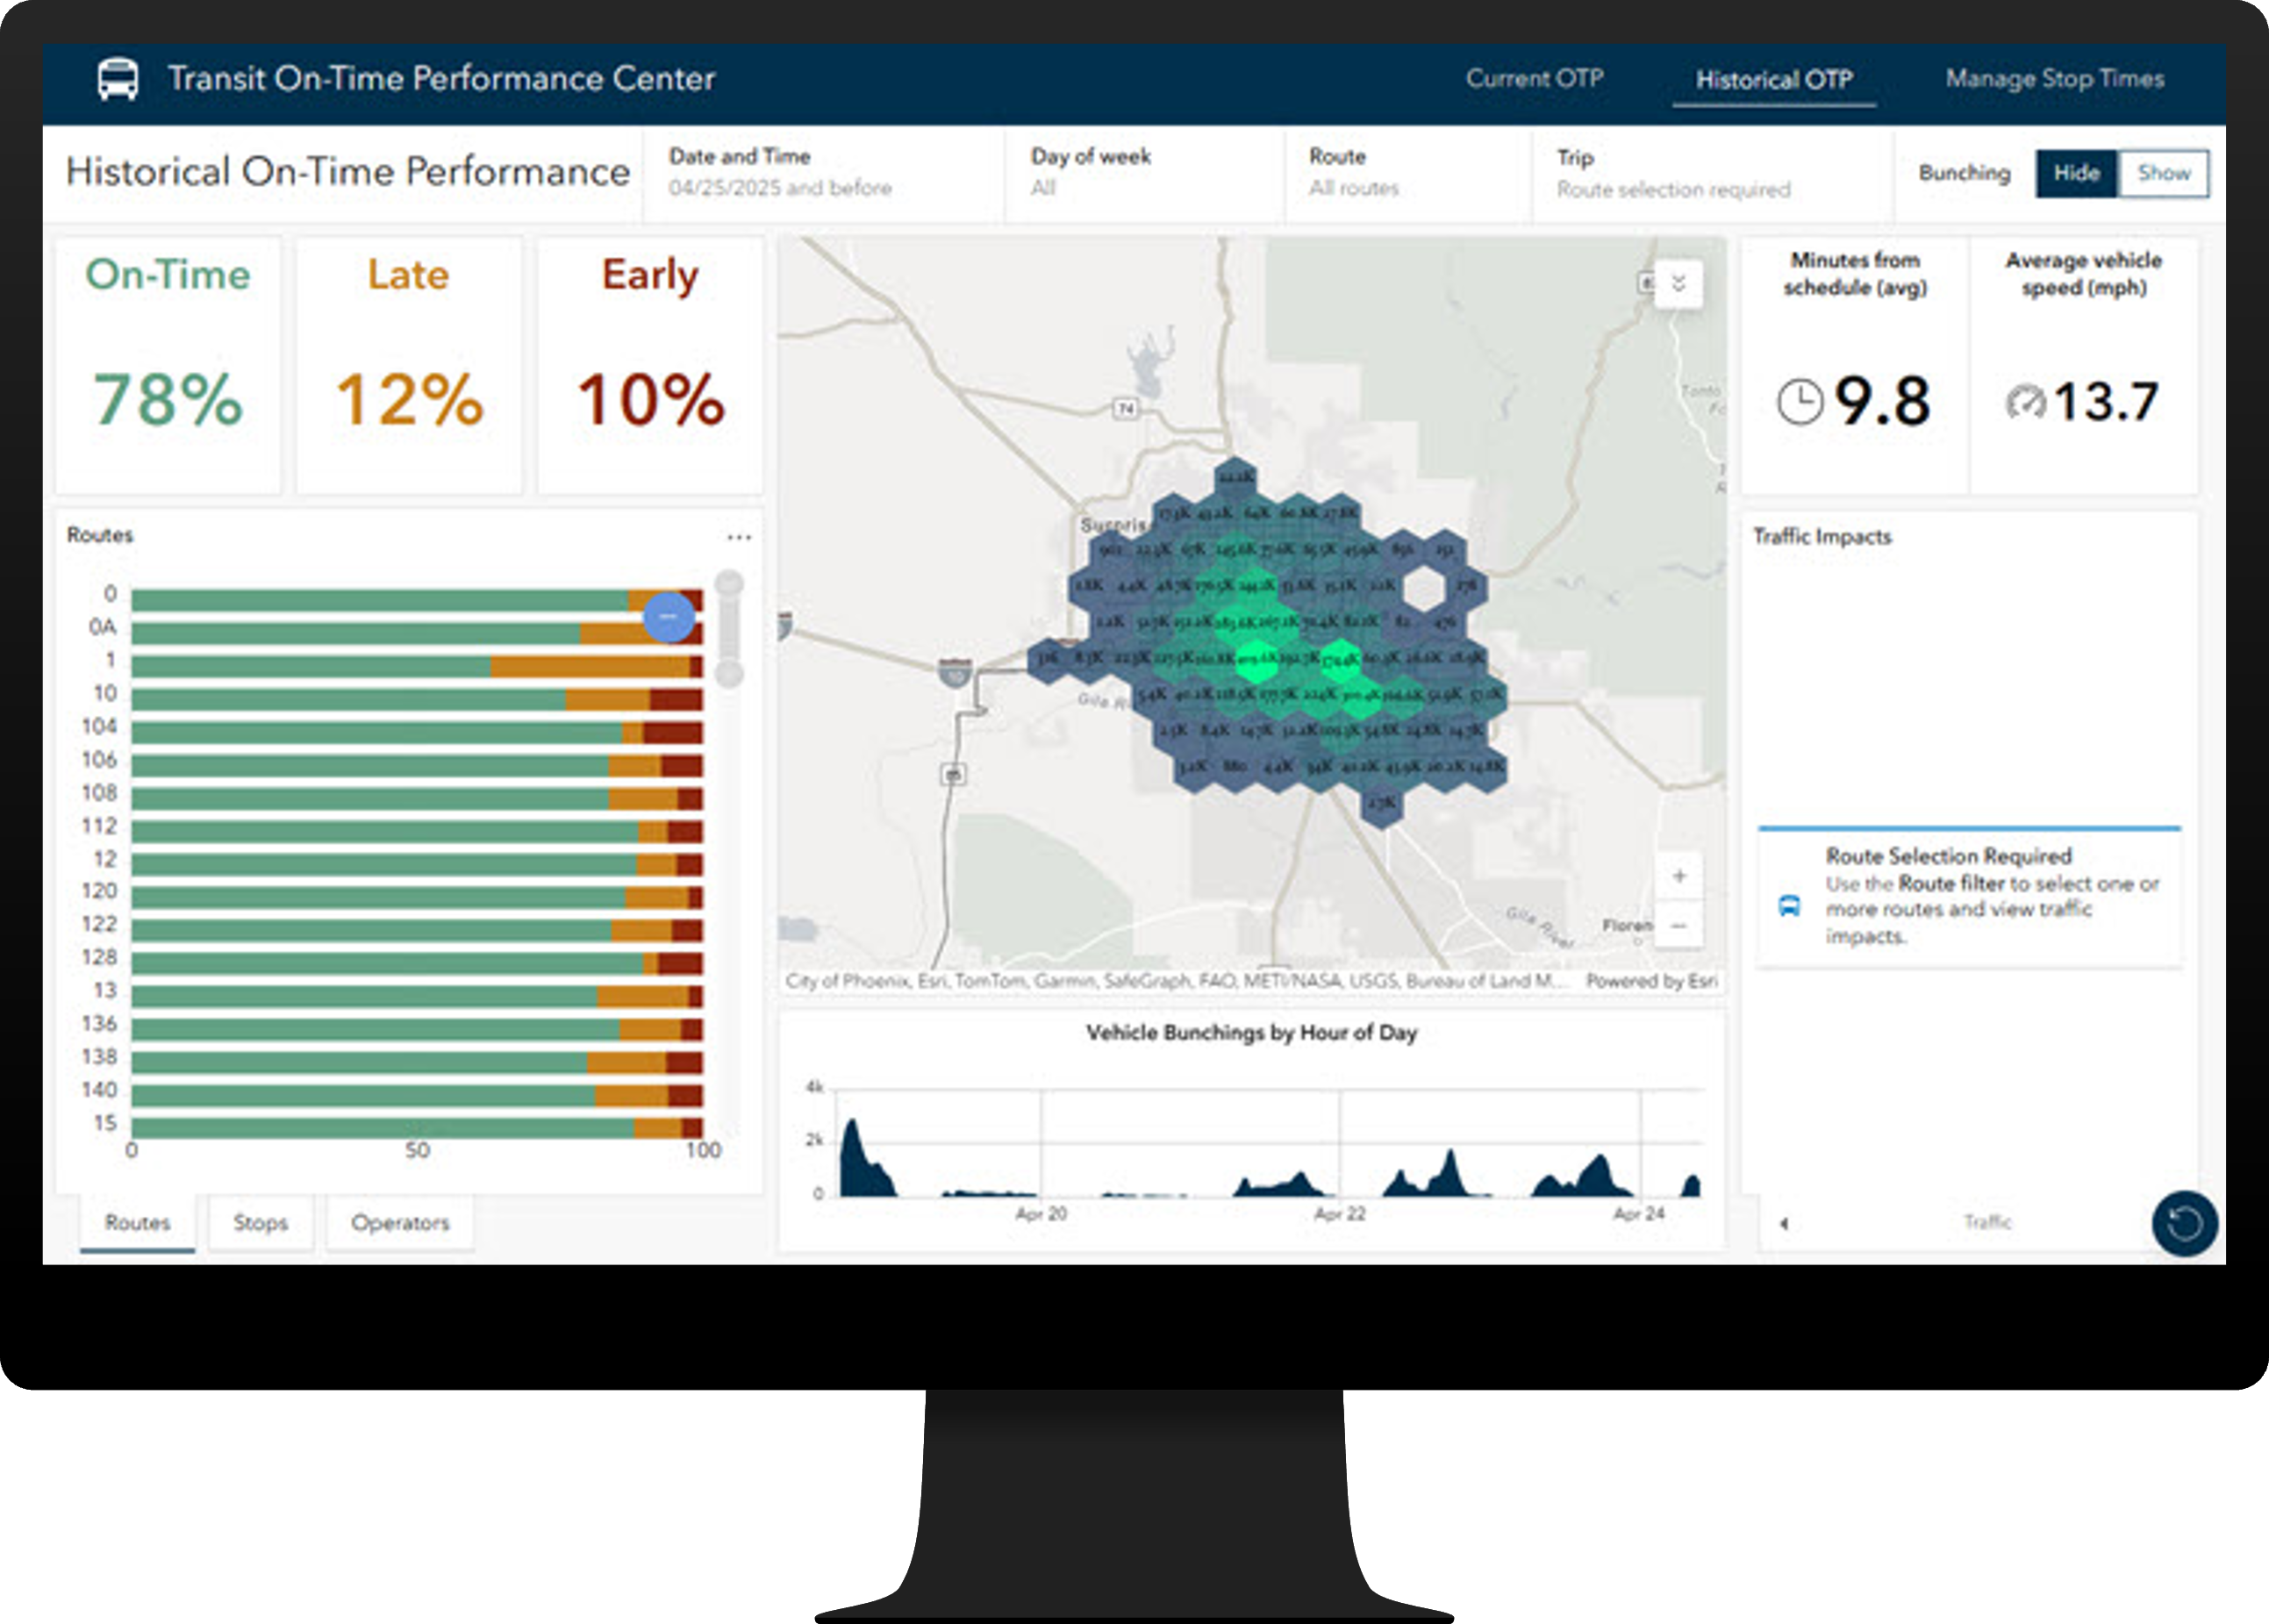The image size is (2269, 1624).
Task: Click the refresh circular arrow button
Action: click(x=2184, y=1222)
